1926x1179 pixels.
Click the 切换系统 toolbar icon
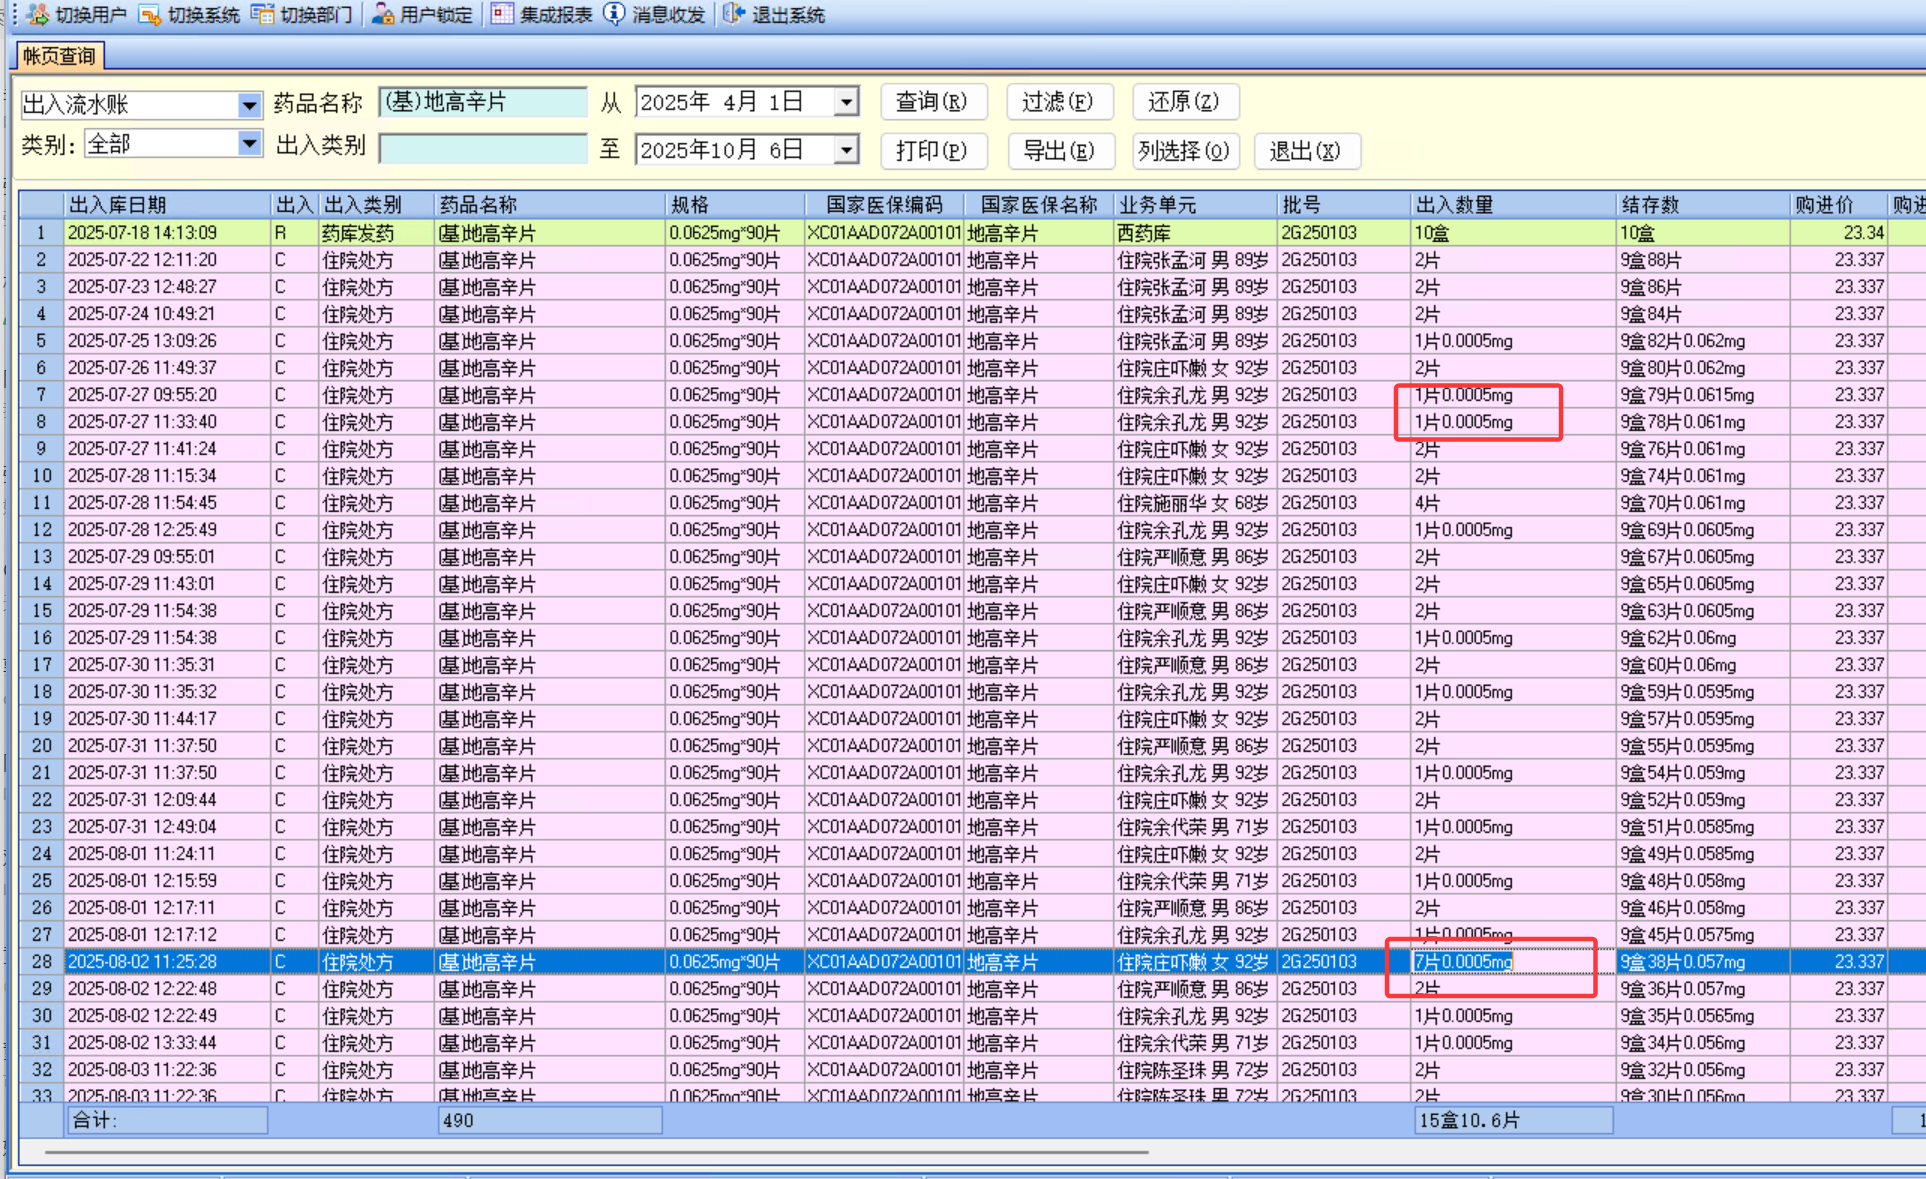pos(150,14)
